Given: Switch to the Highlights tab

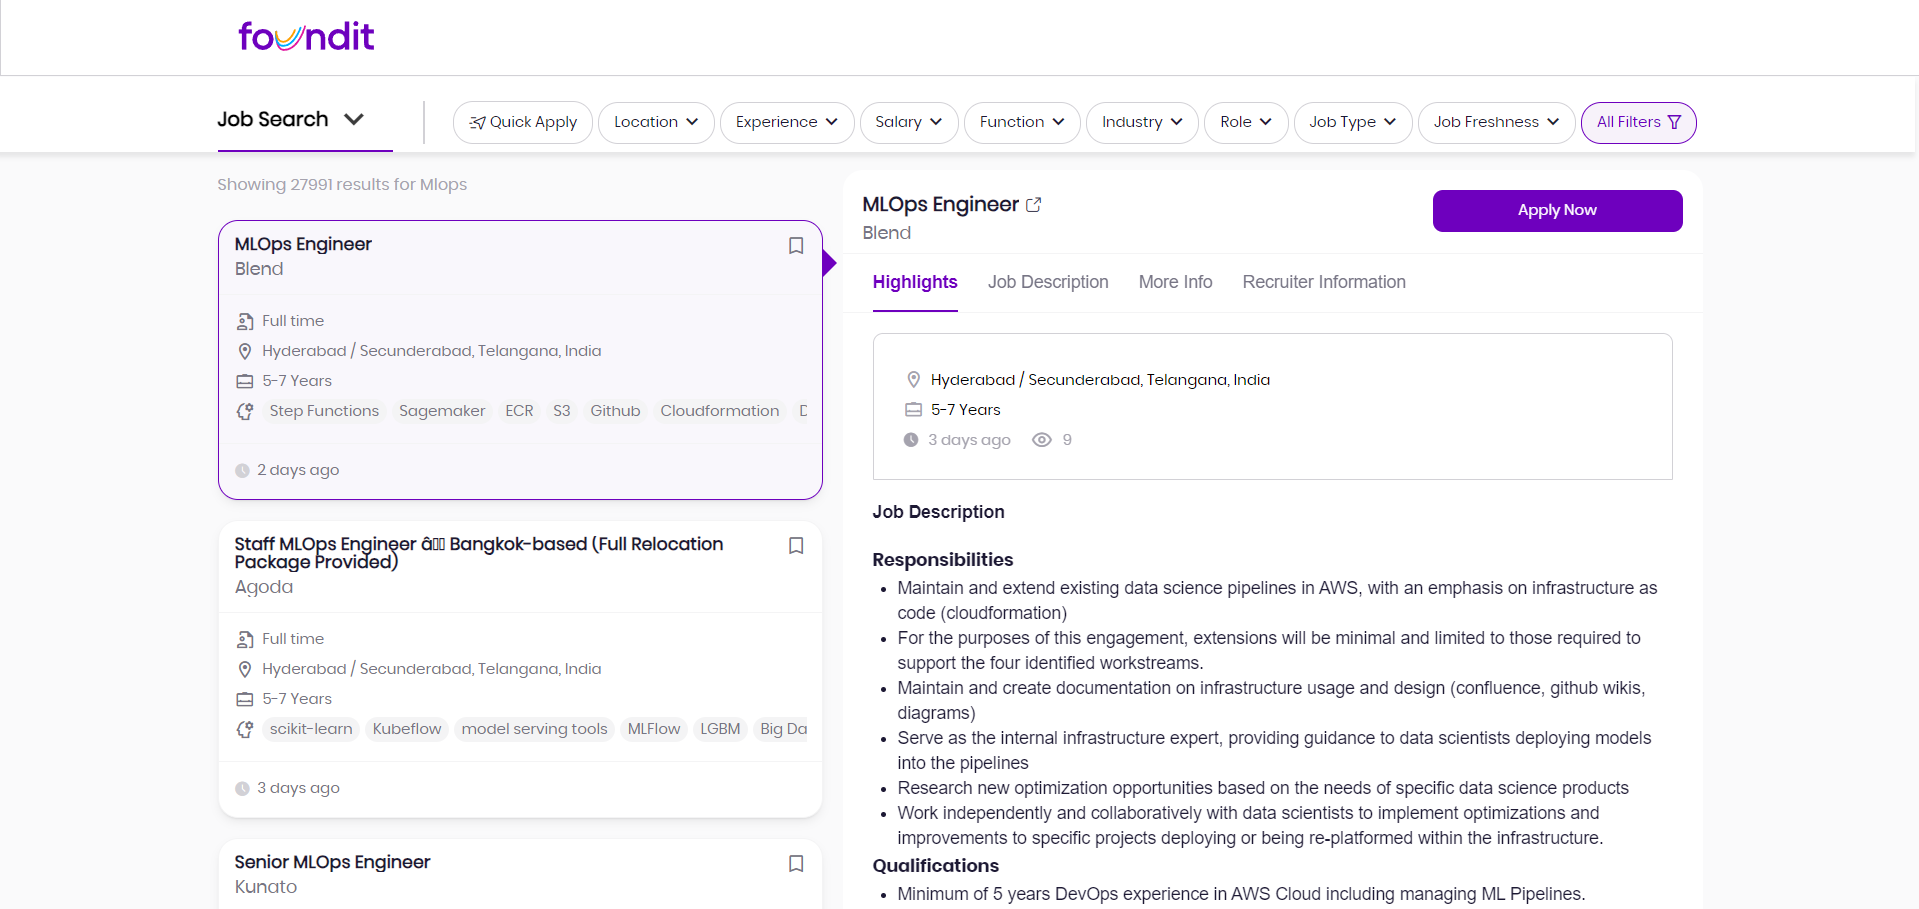Looking at the screenshot, I should point(915,283).
